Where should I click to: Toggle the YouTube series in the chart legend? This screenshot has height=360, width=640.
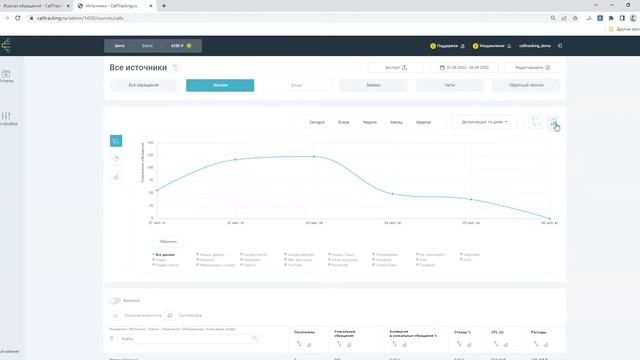293,265
